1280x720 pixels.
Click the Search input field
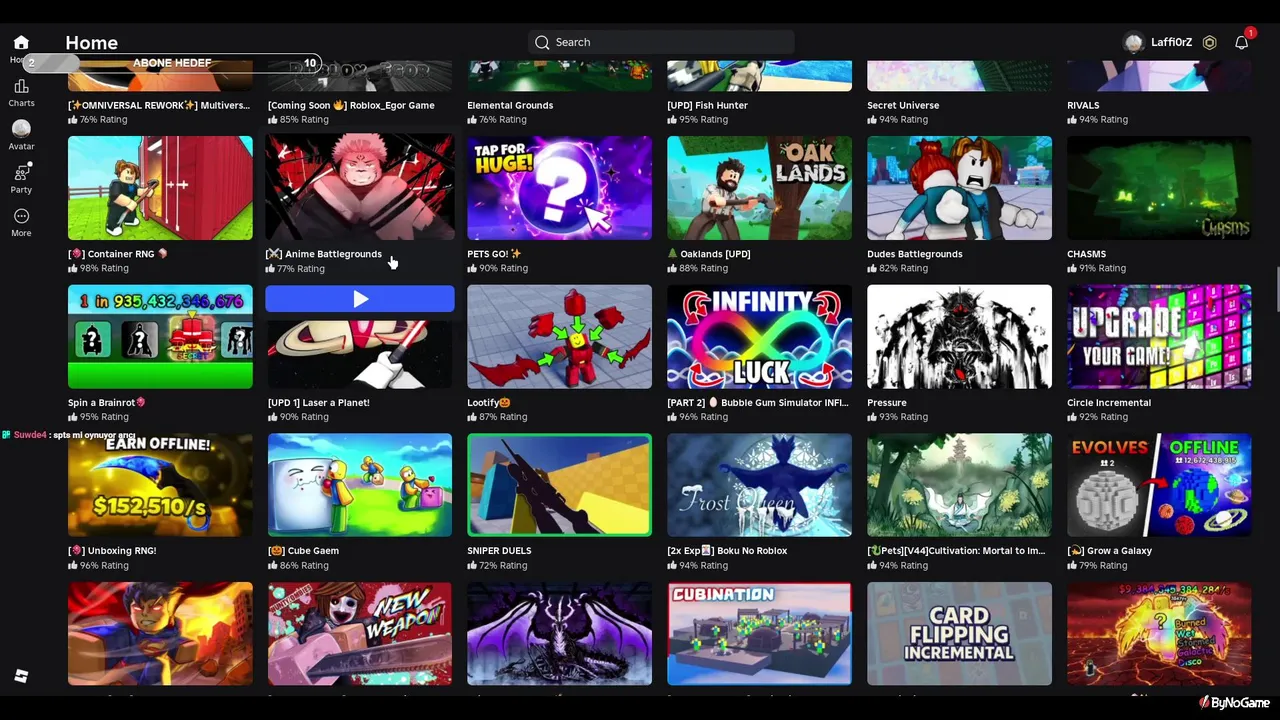[661, 42]
